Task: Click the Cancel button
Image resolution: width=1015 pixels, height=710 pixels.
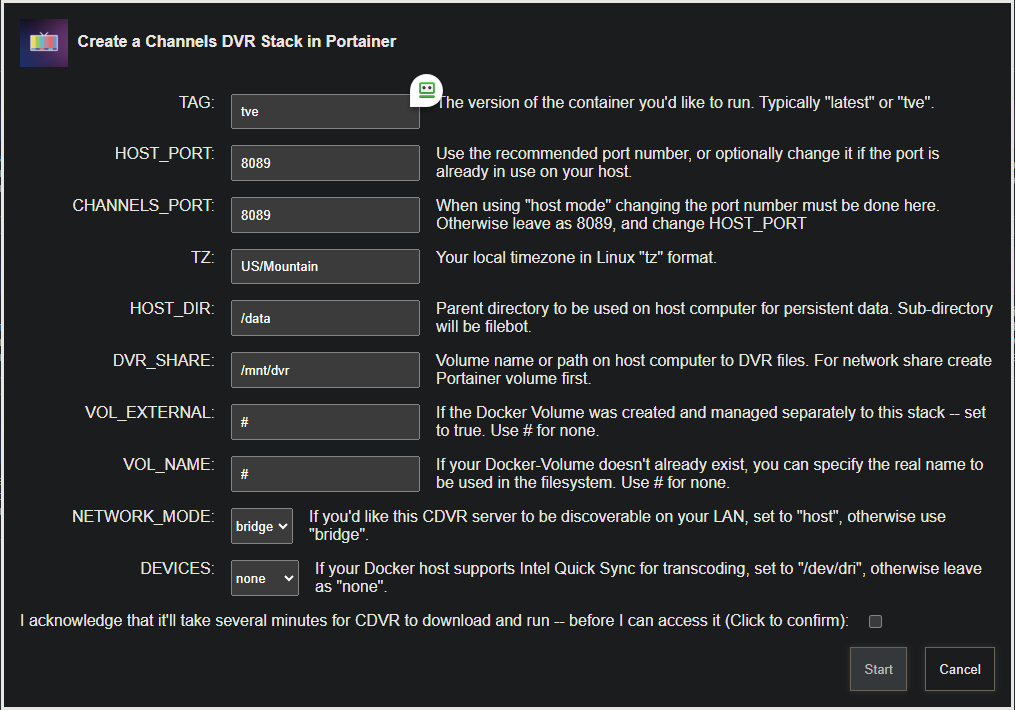Action: pyautogui.click(x=959, y=669)
